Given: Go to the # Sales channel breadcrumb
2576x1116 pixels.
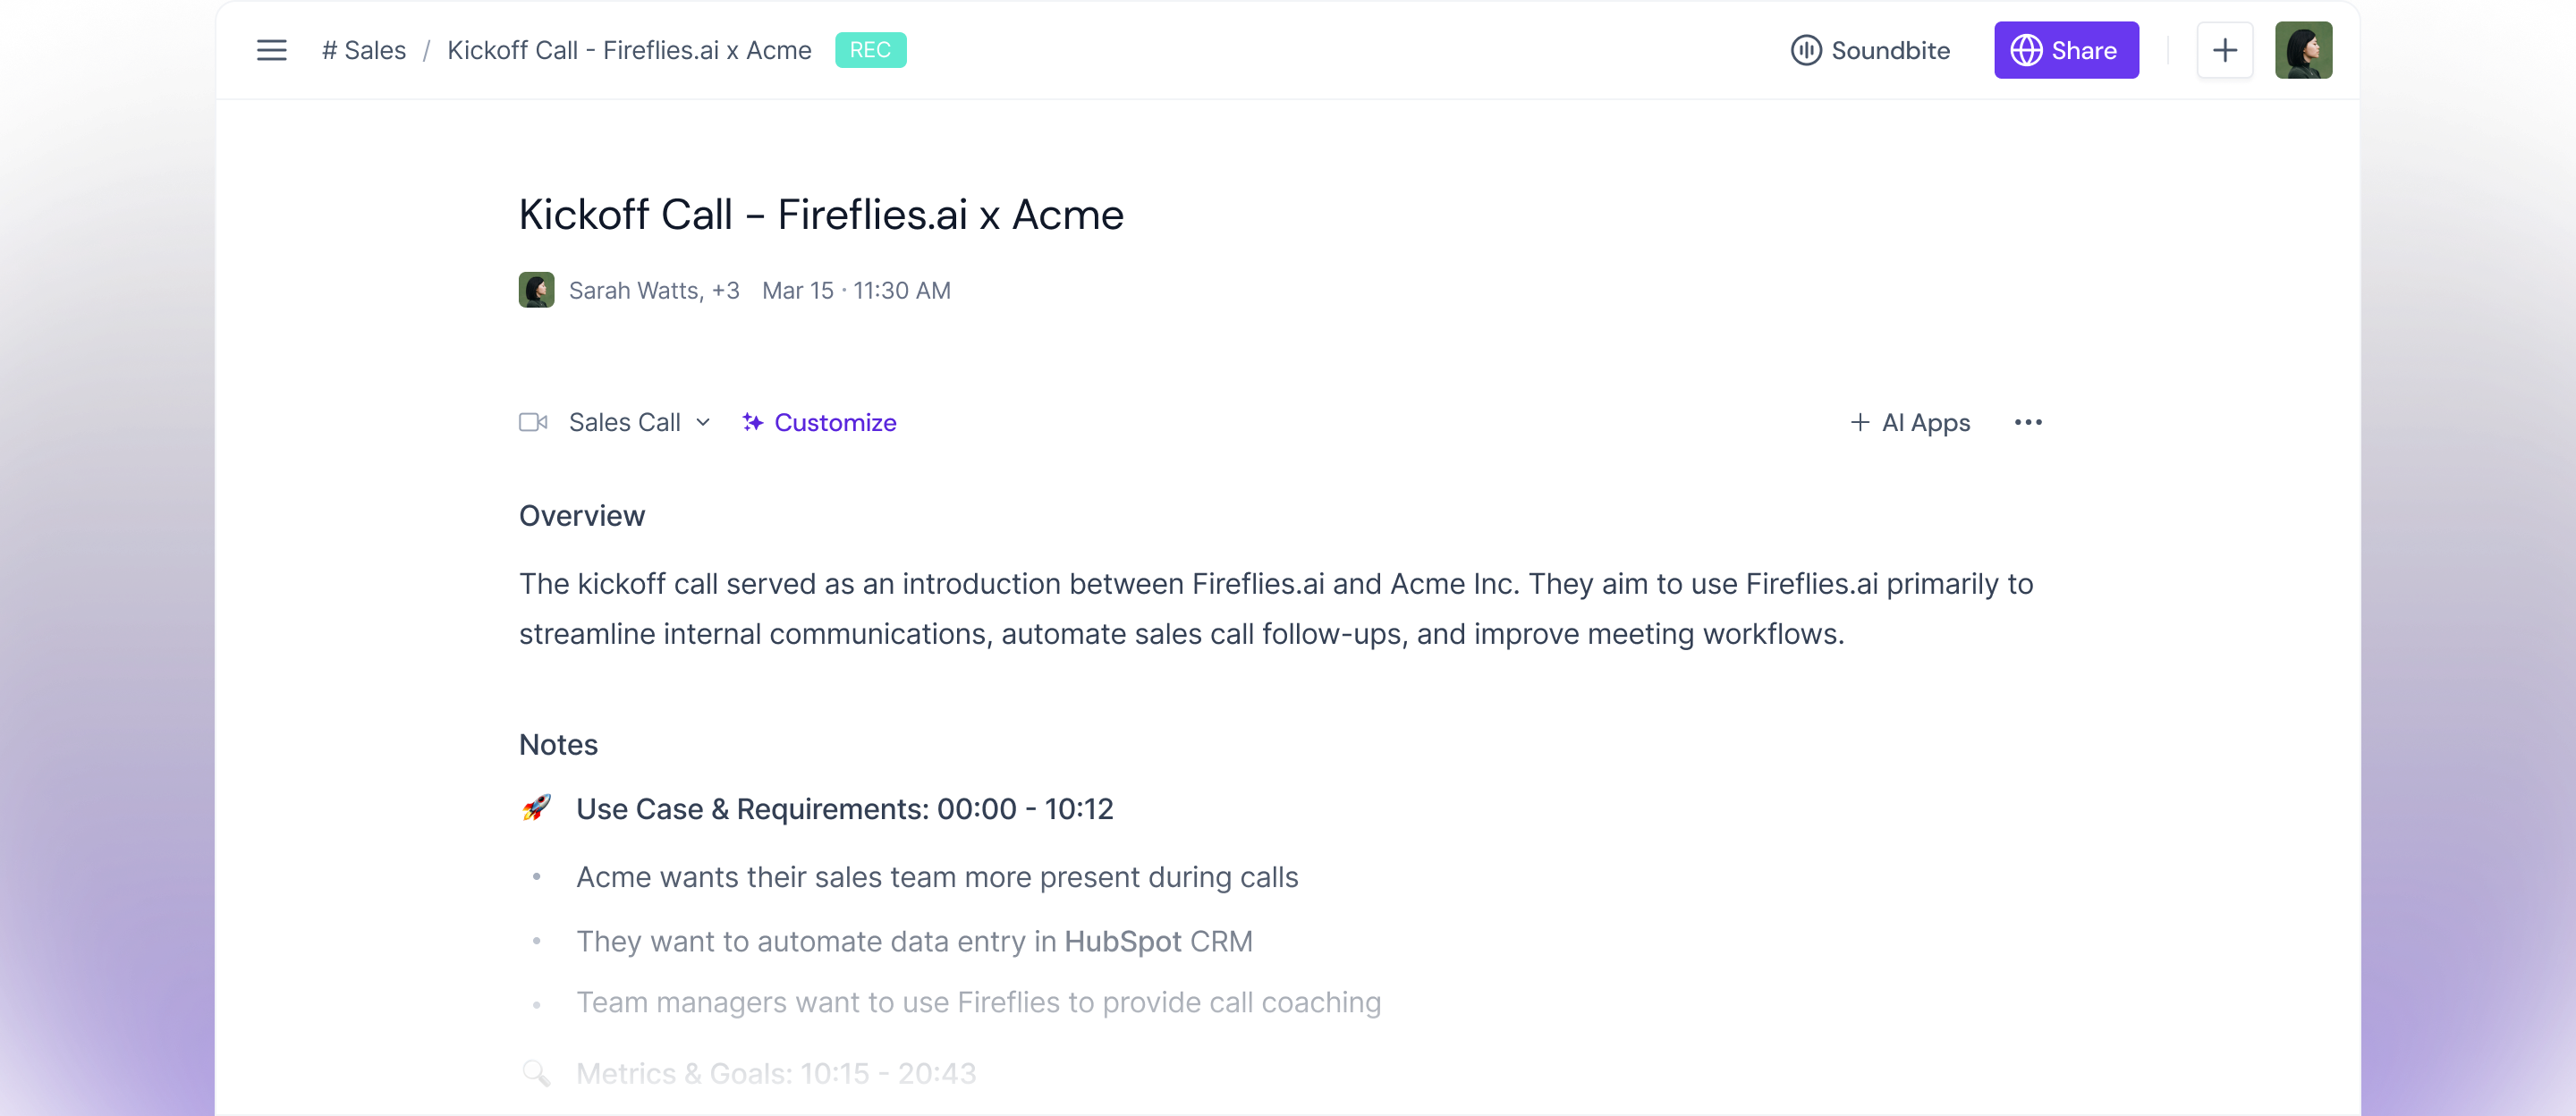Looking at the screenshot, I should click(x=364, y=50).
